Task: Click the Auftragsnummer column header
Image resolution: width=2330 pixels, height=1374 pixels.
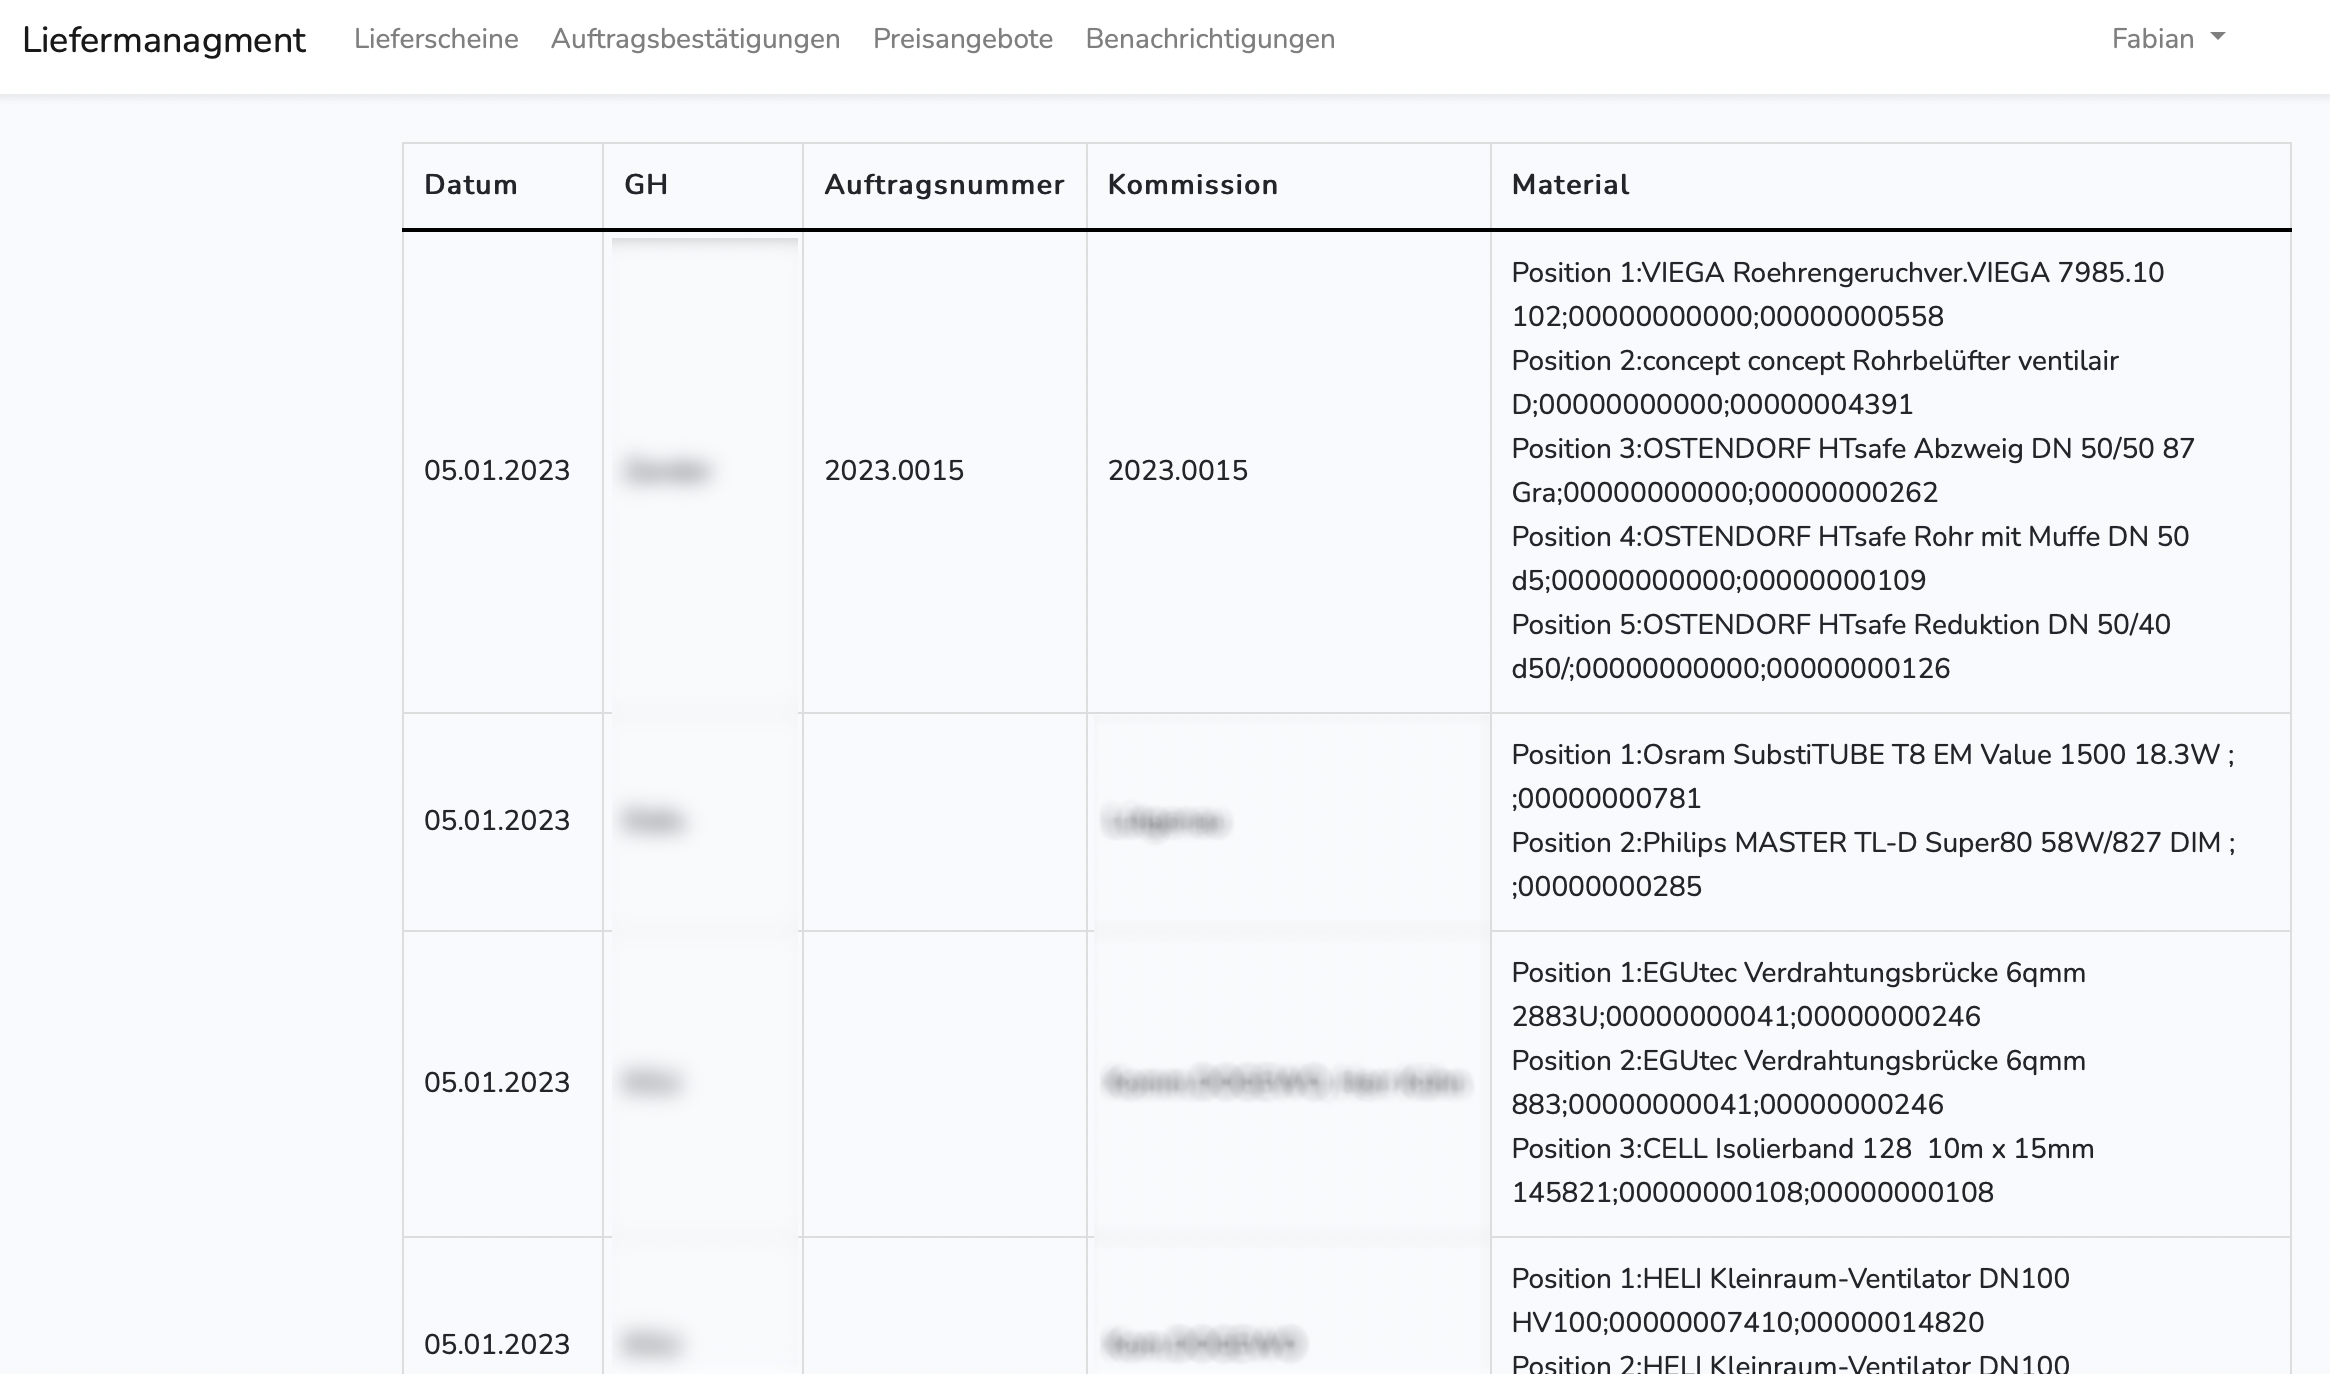Action: [944, 185]
